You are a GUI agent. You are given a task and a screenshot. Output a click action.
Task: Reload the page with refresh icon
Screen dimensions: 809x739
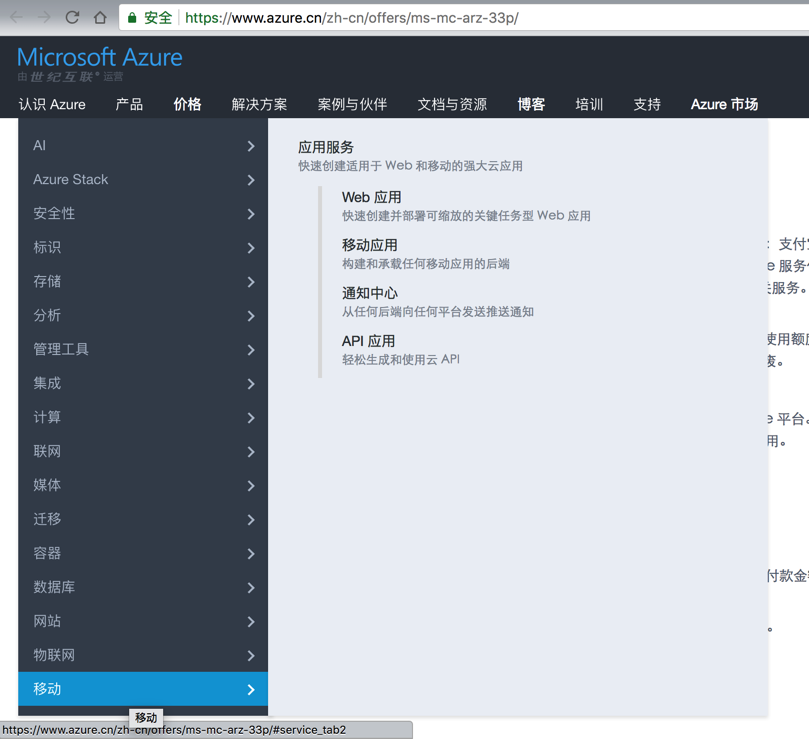point(72,18)
